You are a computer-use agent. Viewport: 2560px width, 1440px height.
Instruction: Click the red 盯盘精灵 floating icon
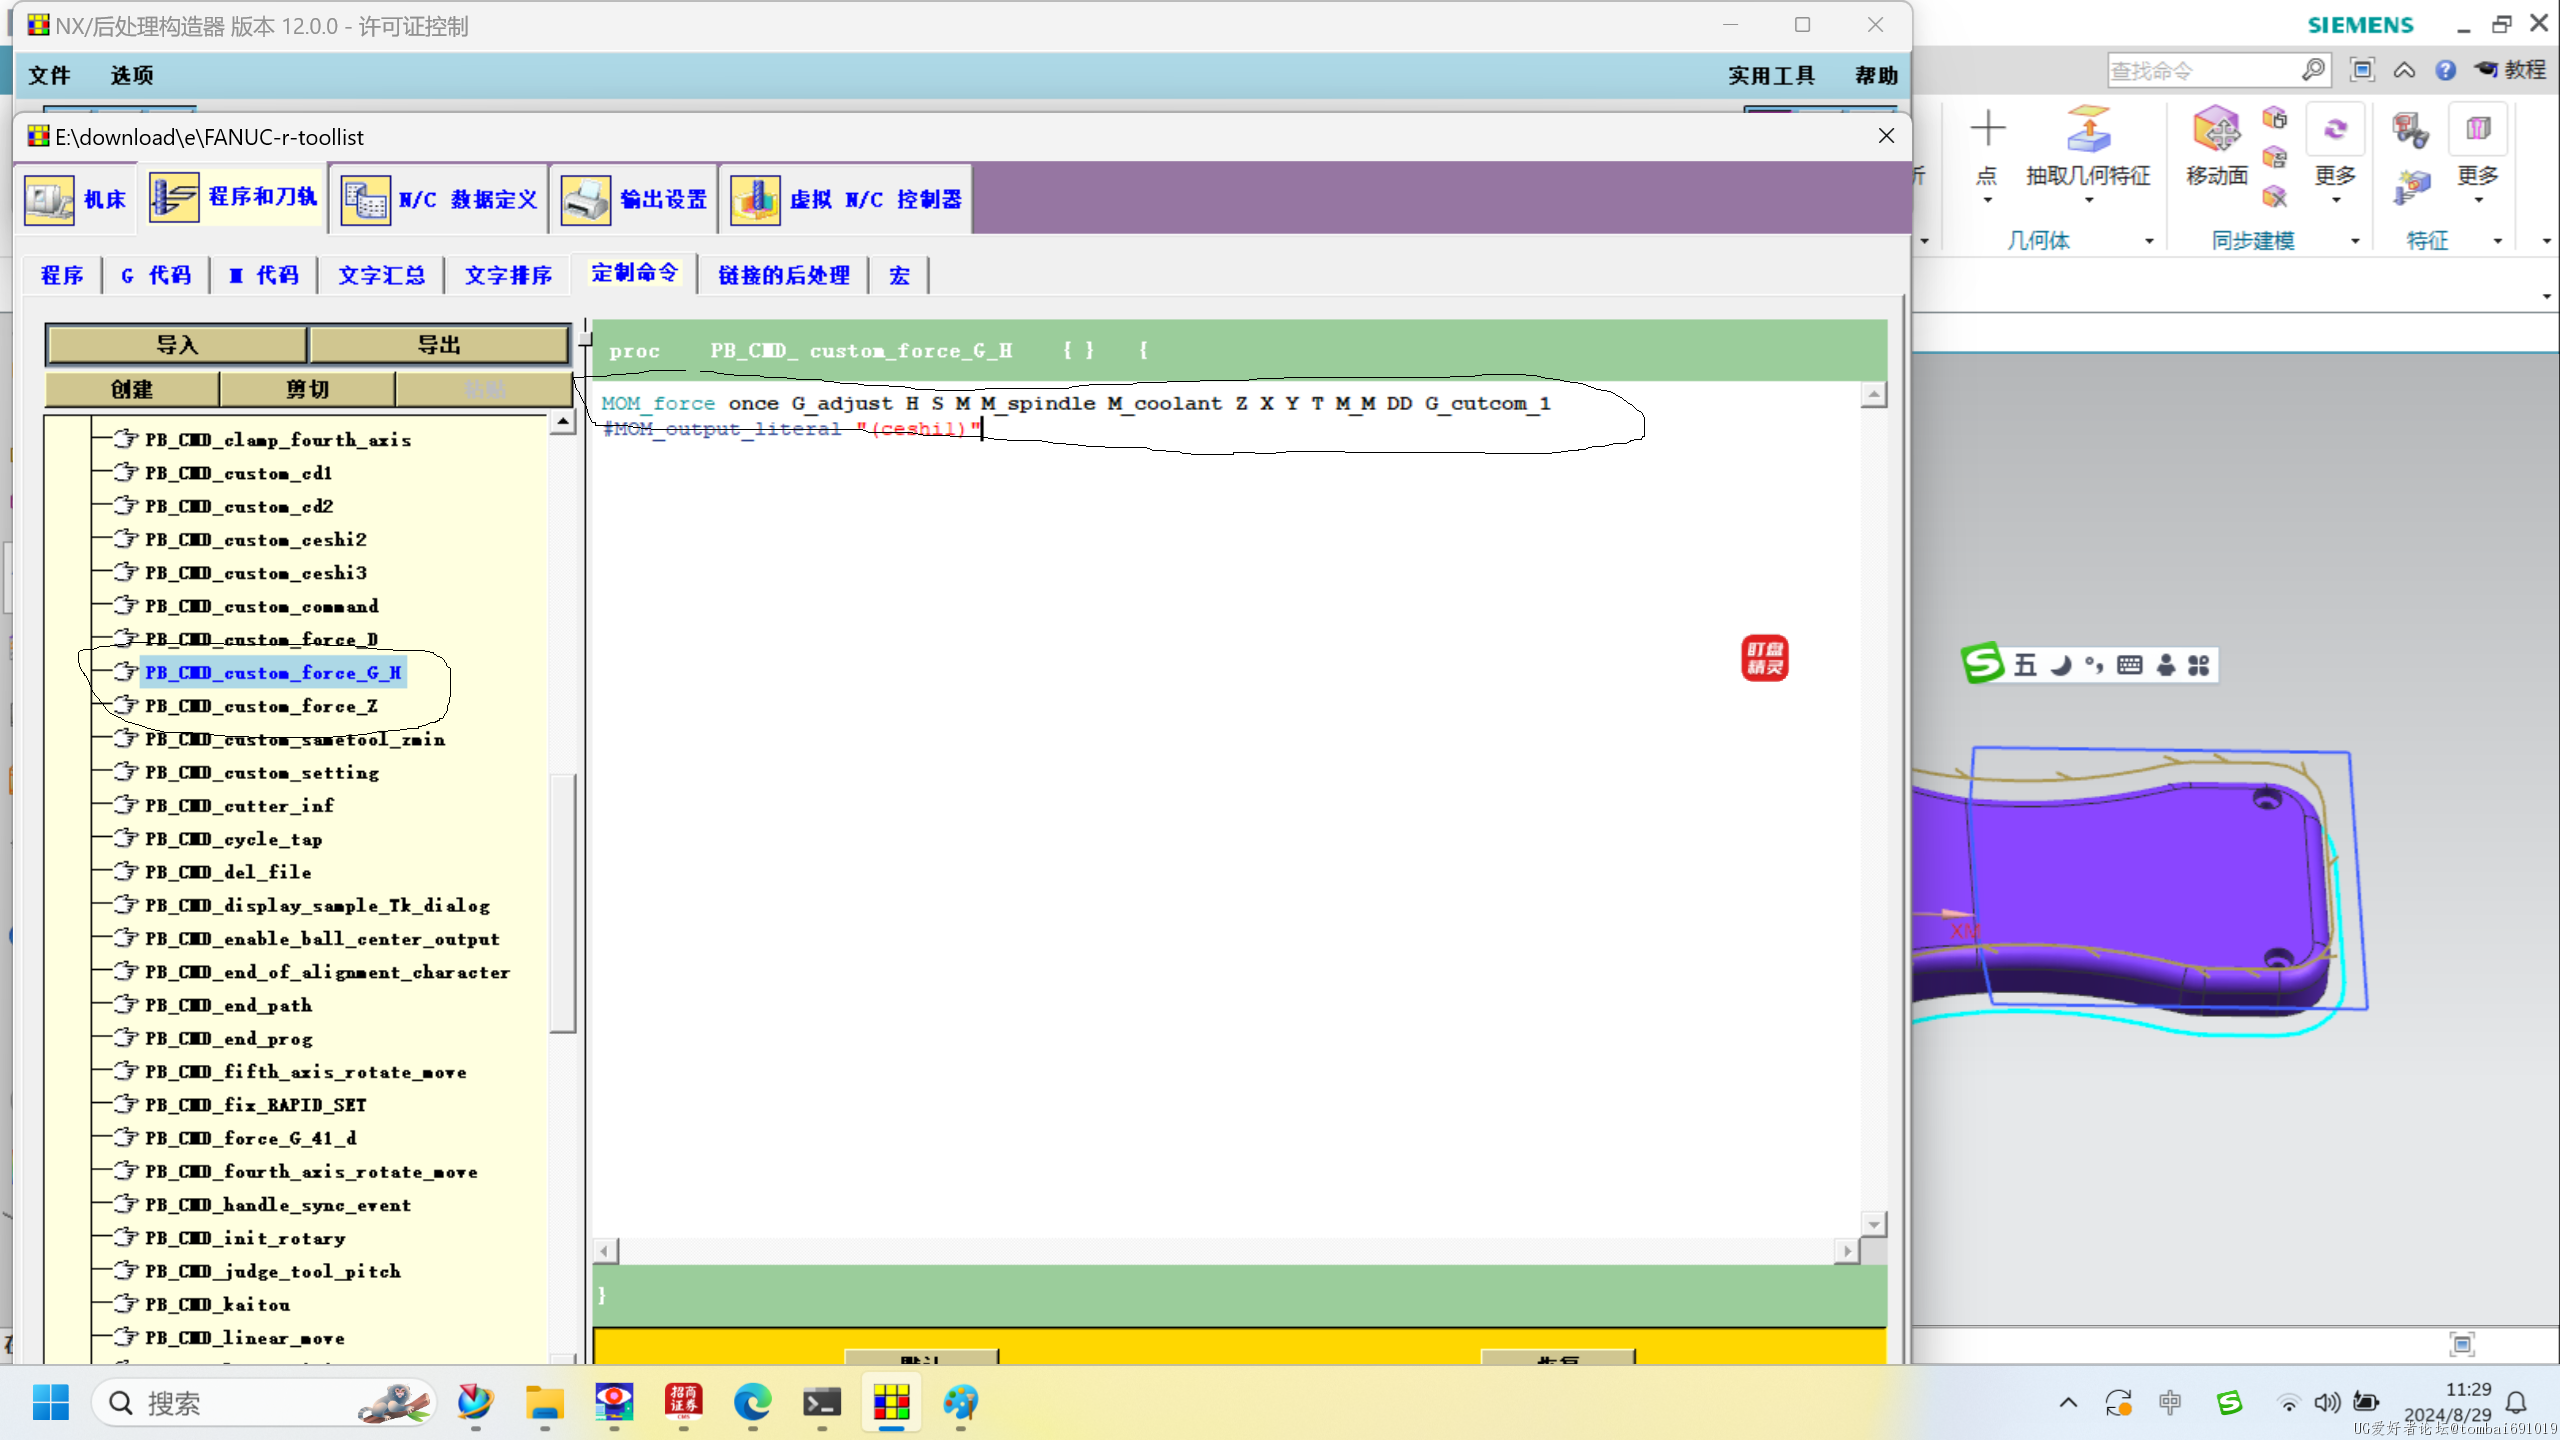(1764, 658)
